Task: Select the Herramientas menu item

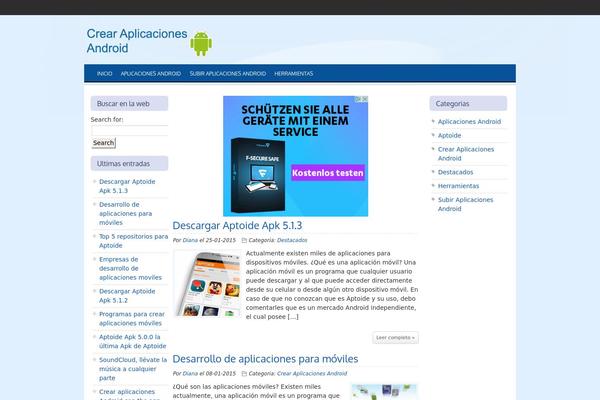Action: tap(293, 73)
